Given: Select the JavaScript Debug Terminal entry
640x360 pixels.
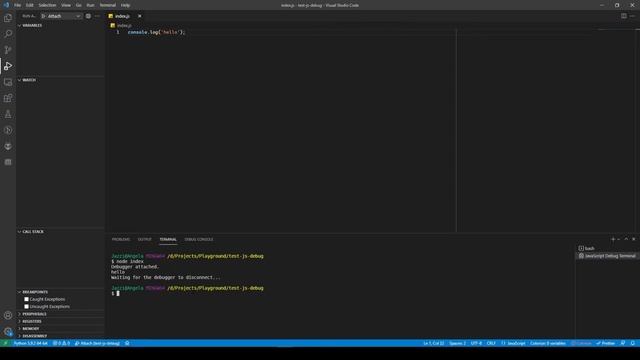Looking at the screenshot, I should coord(607,256).
